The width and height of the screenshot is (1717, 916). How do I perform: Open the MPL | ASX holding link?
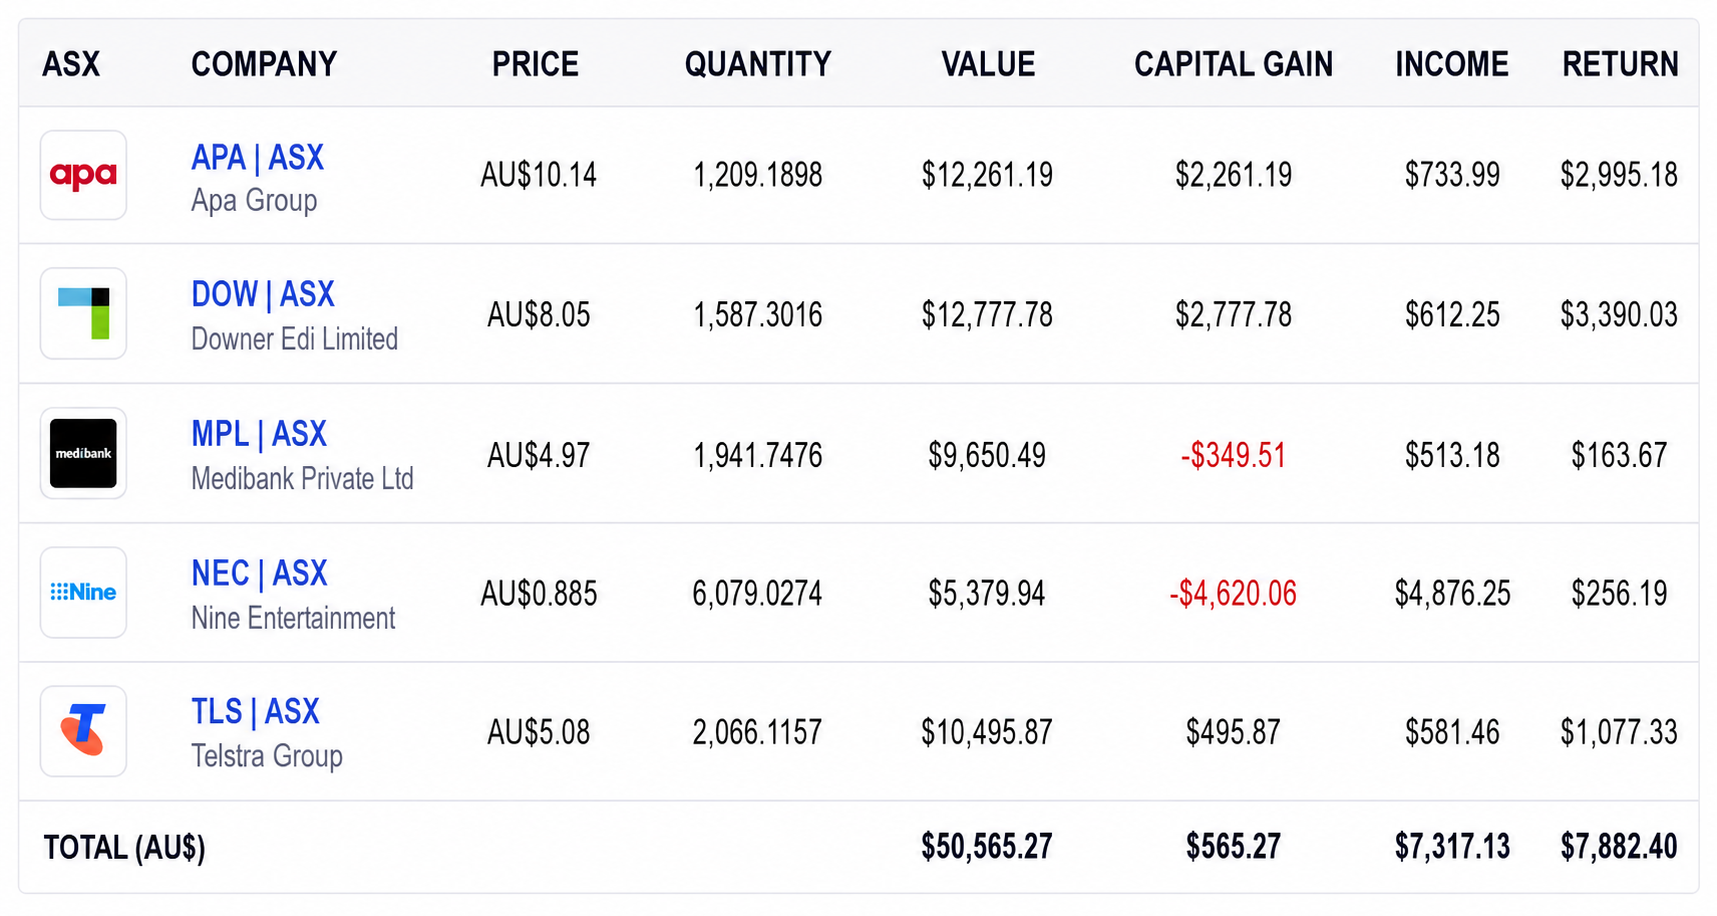(258, 434)
